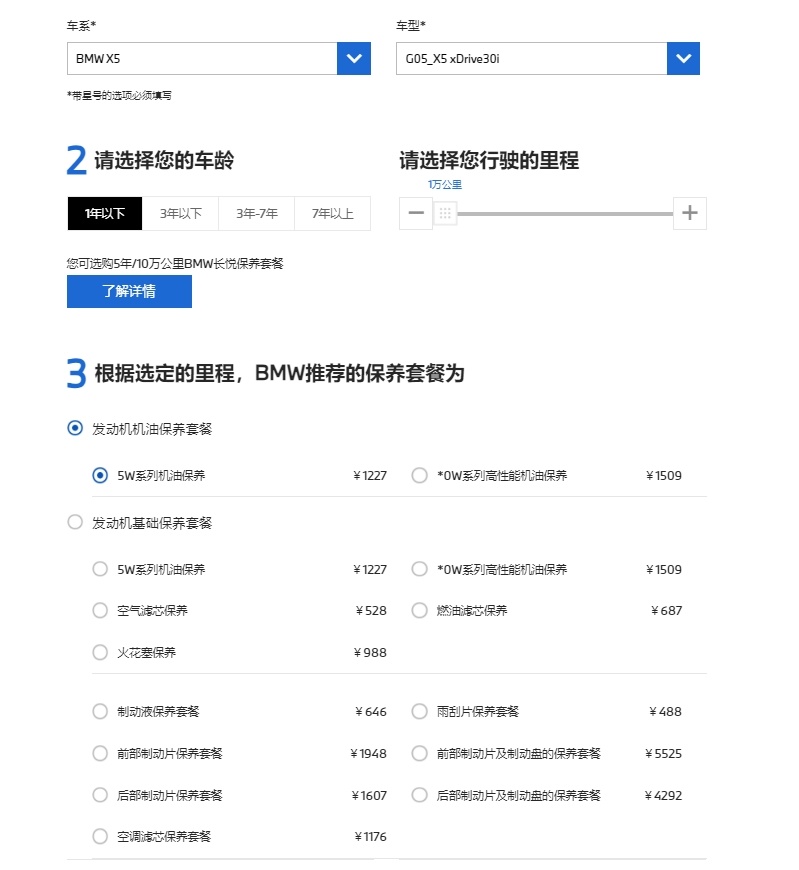799x870 pixels.
Task: Select 5W系列机油保养 under 基础保养套餐
Action: [100, 569]
